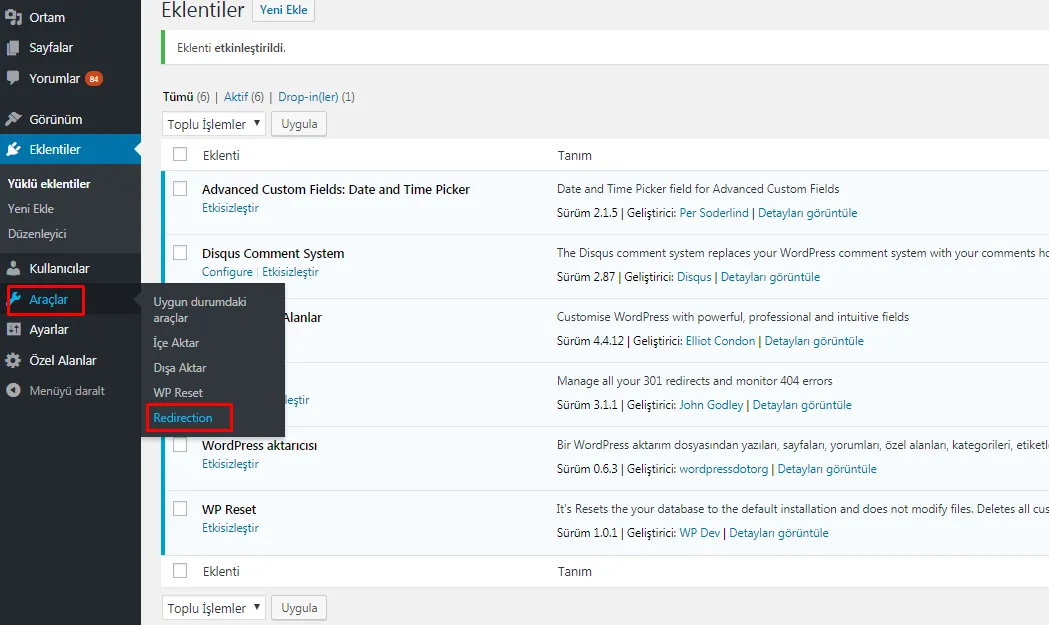
Task: Open Disqus developer link
Action: [x=694, y=277]
